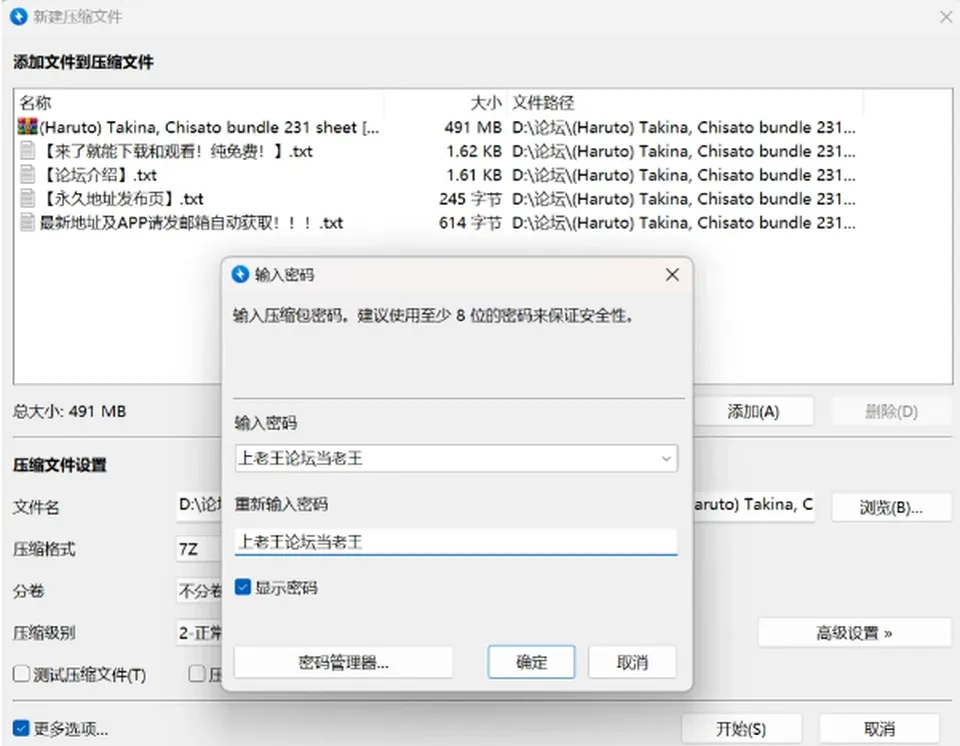Select the file name 最新地址及APP请发邮箱自动获取！！！.txt
Viewport: 960px width, 746px height.
191,223
